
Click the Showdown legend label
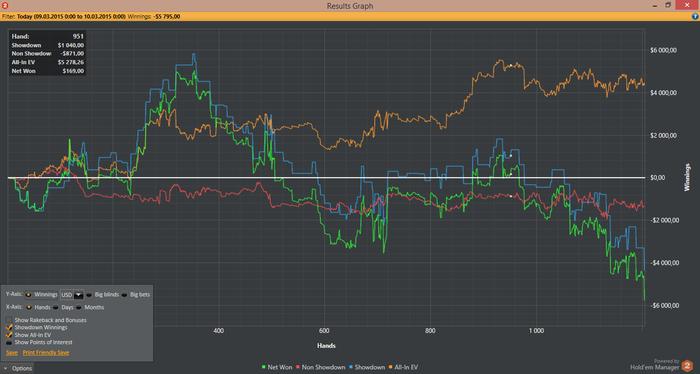pos(370,367)
